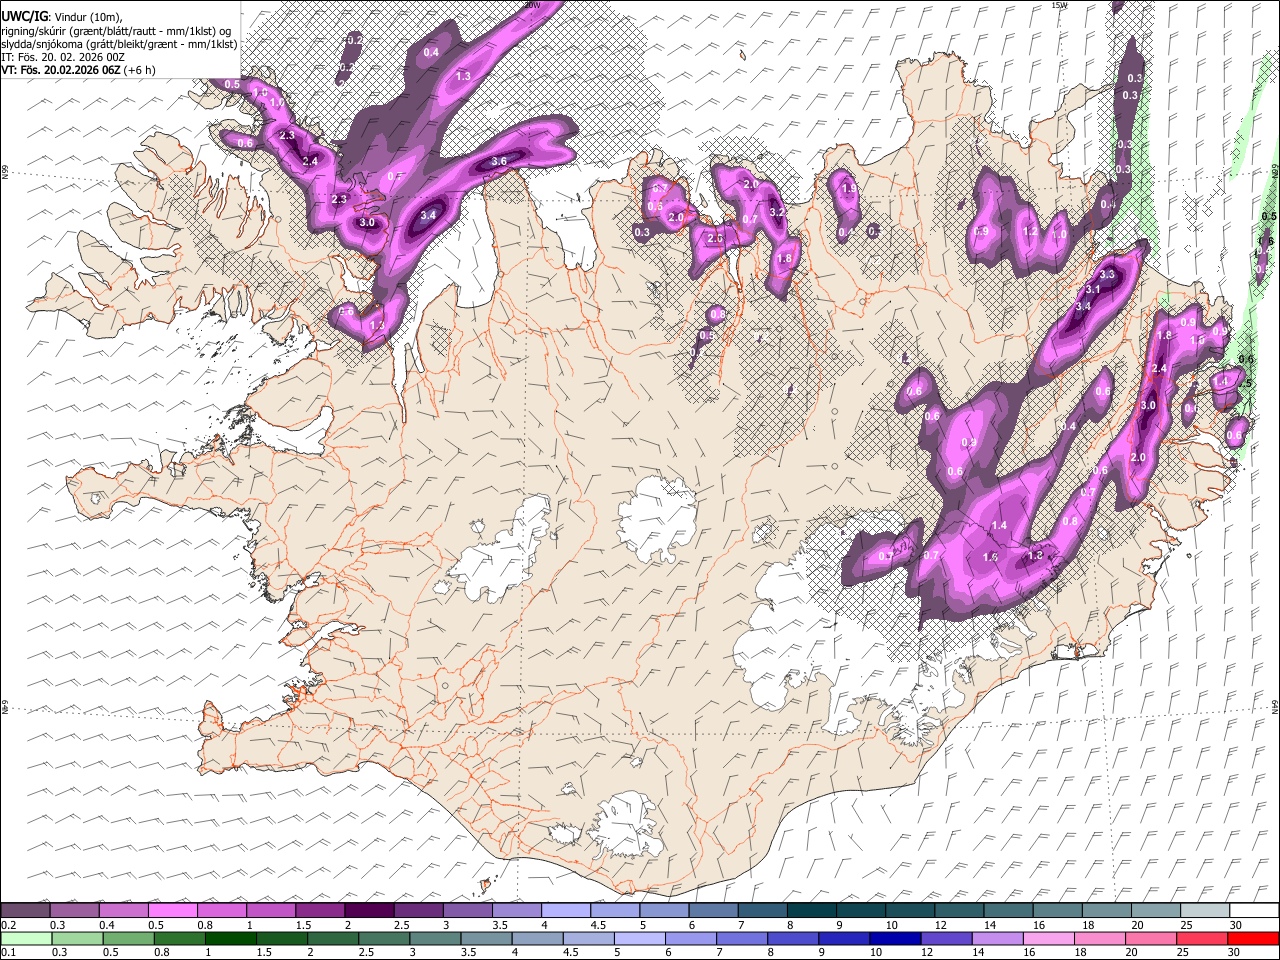Image resolution: width=1280 pixels, height=960 pixels.
Task: Click the 'IT: Fös. 20. 02. 2026 00Z' line
Action: (x=63, y=58)
